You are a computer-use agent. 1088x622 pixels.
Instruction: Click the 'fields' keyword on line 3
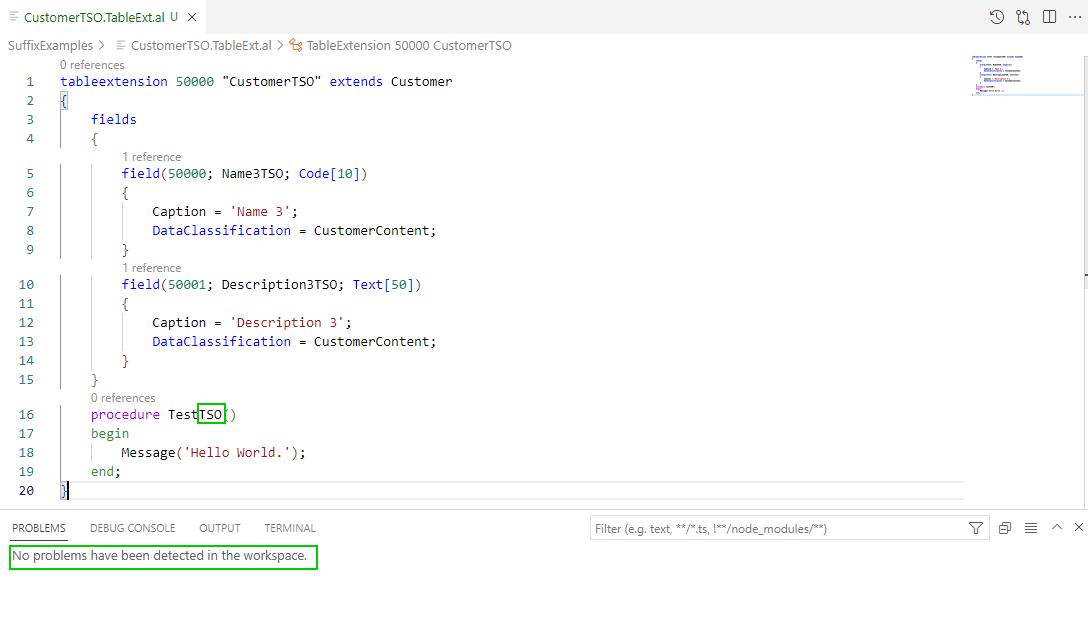coord(114,119)
